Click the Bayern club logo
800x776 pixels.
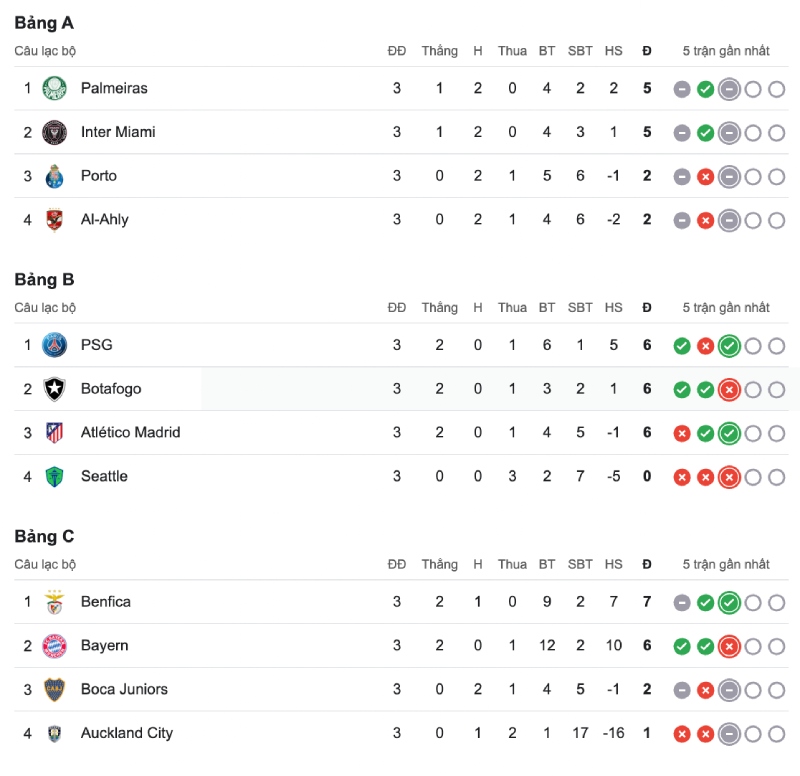point(54,646)
